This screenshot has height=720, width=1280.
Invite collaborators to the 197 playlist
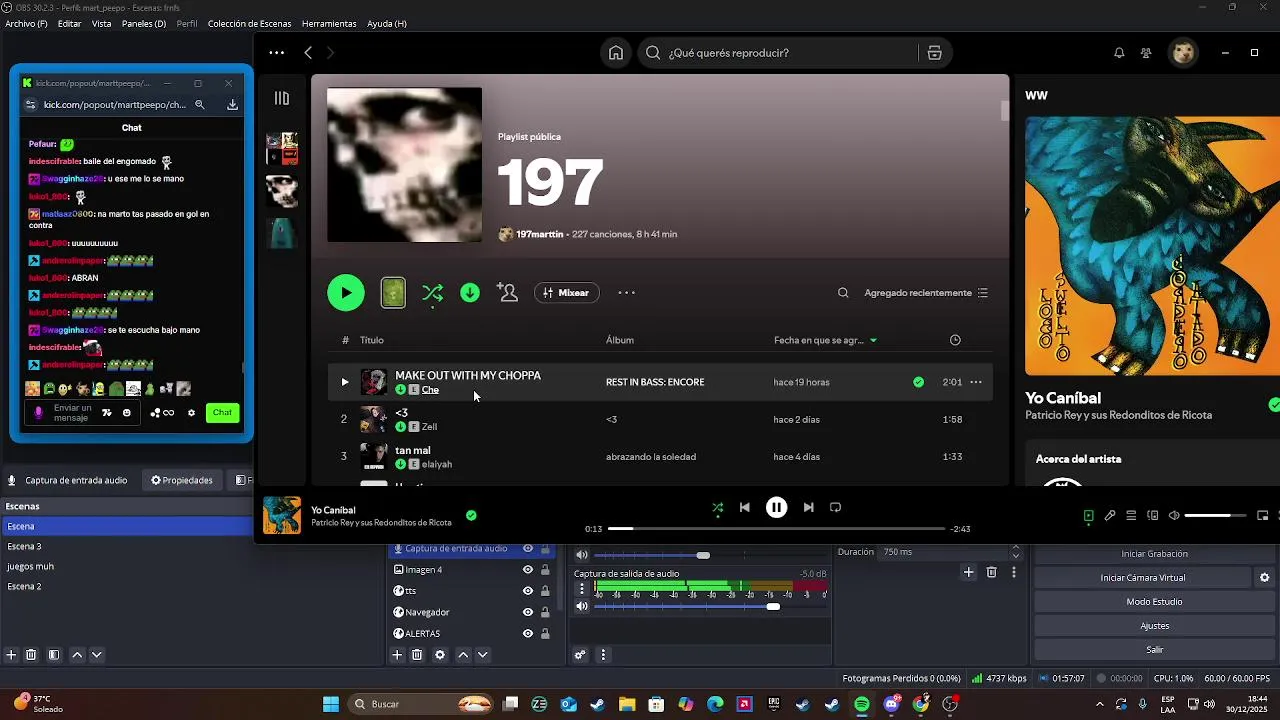coord(508,293)
